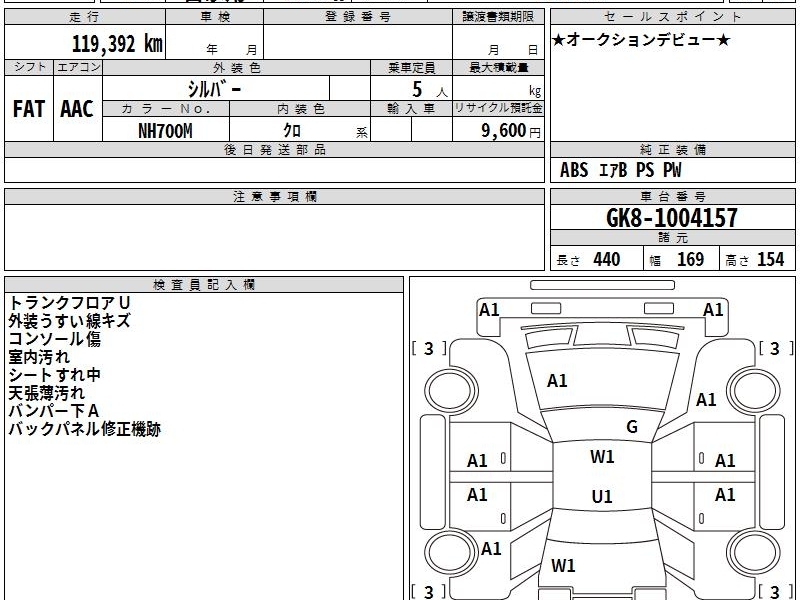
Task: Click the exterior color シルバー
Action: [214, 90]
